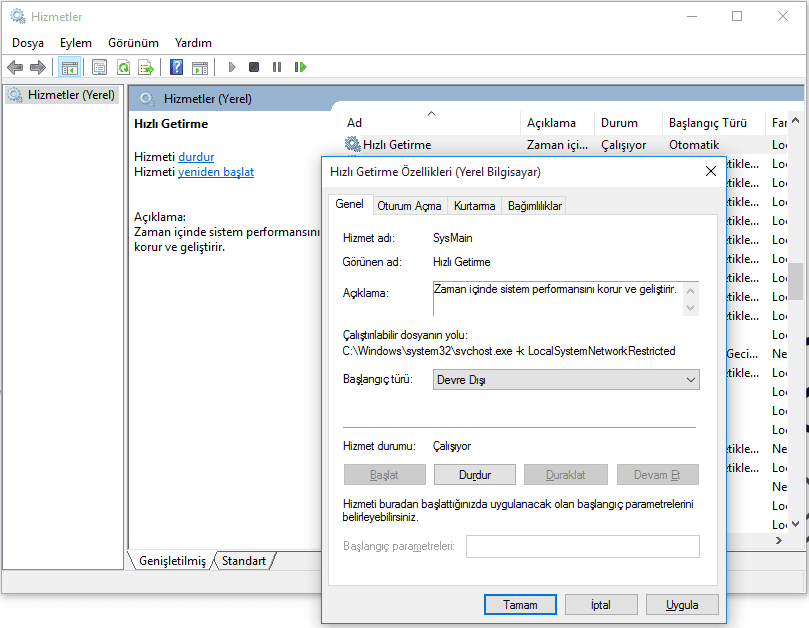Toggle the Show/Hide Action Pane icon

click(x=200, y=67)
